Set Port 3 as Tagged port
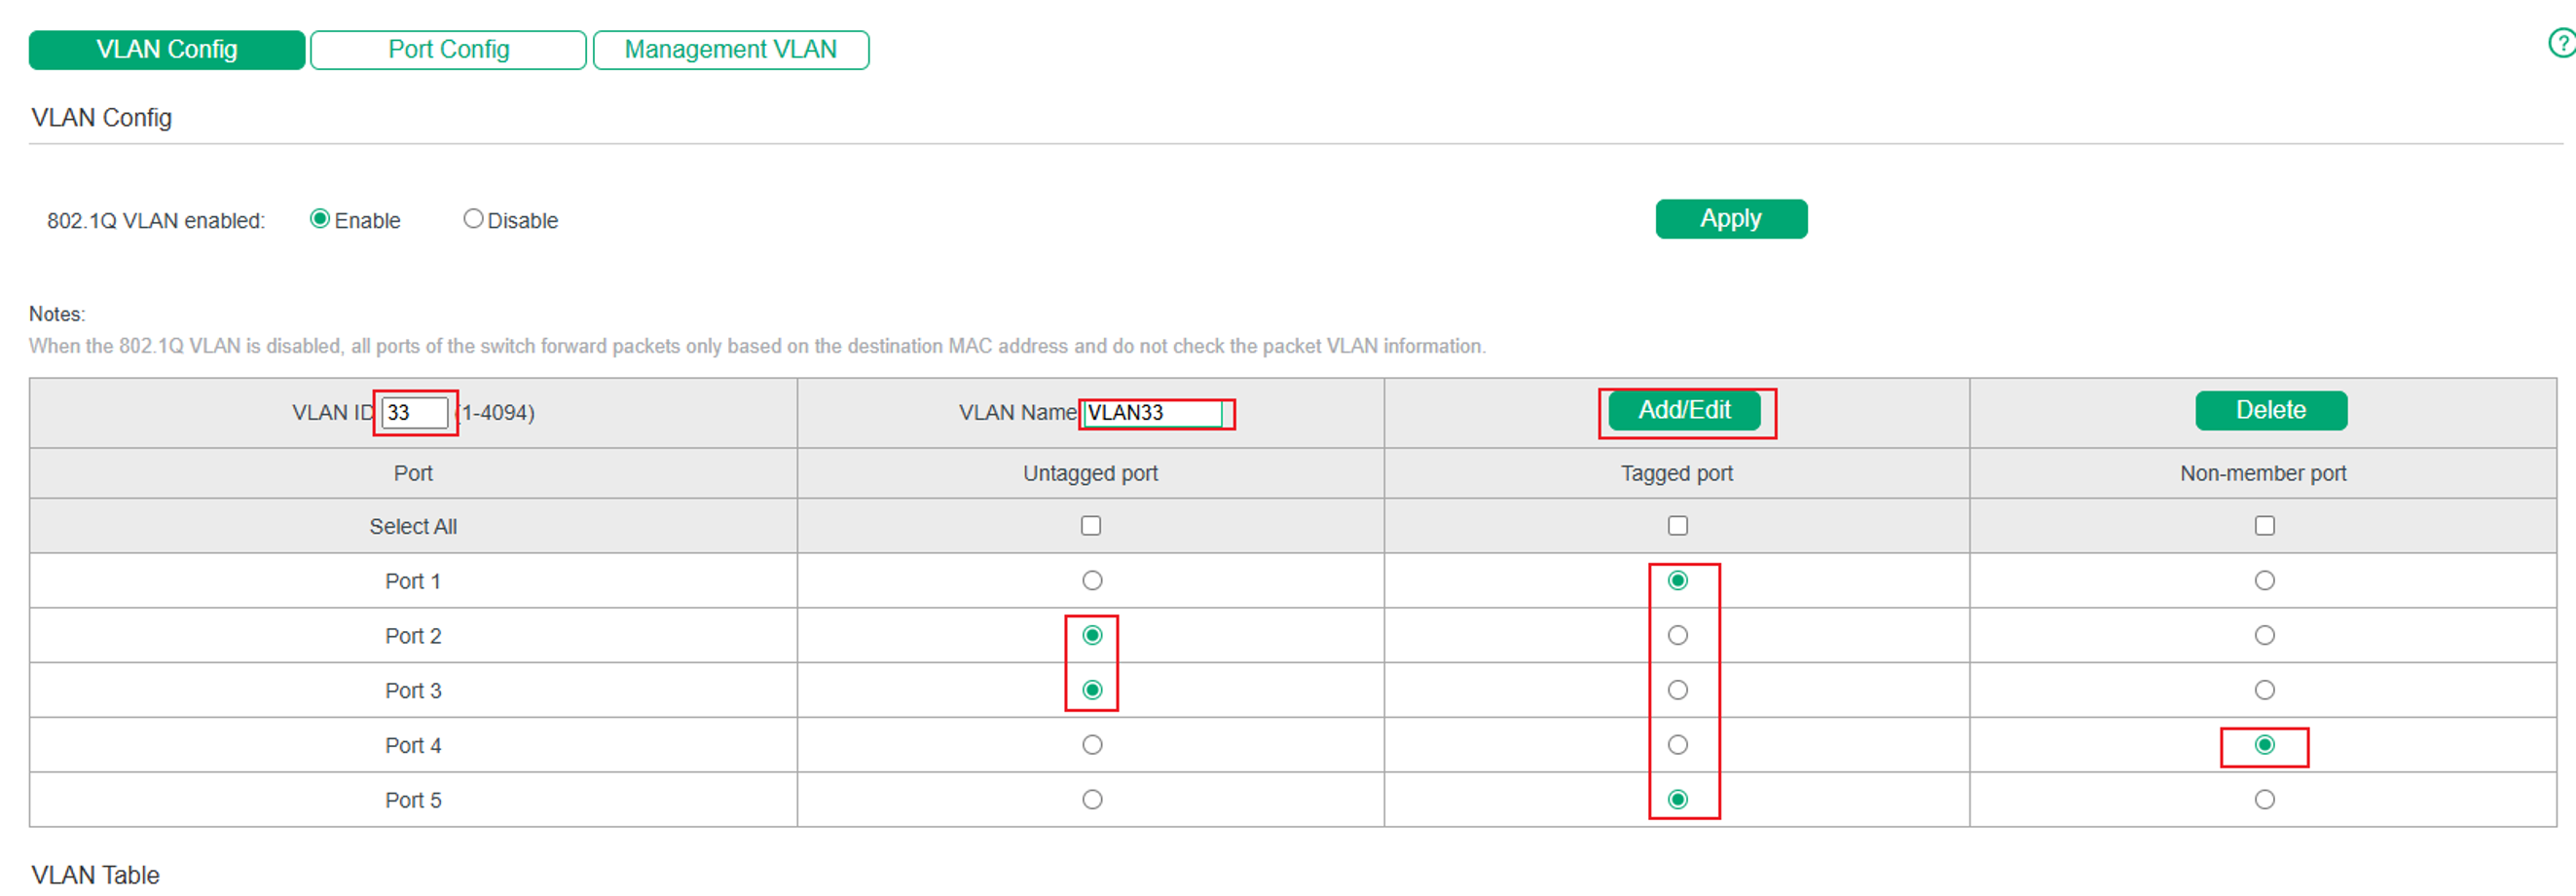This screenshot has height=896, width=2576. 1678,691
